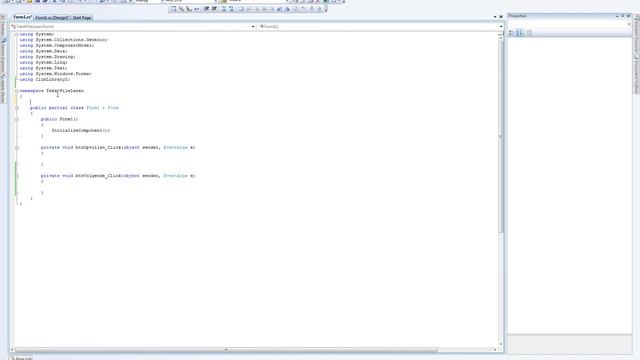Collapse the Form1() constructor block

pos(17,120)
